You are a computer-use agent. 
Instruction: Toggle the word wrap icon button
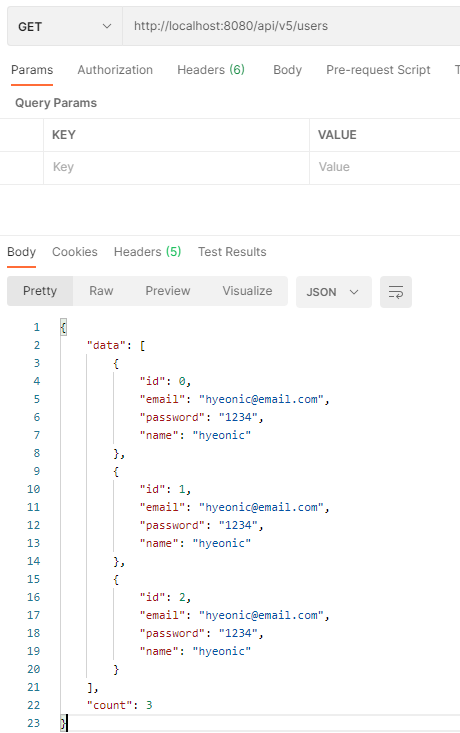[395, 292]
